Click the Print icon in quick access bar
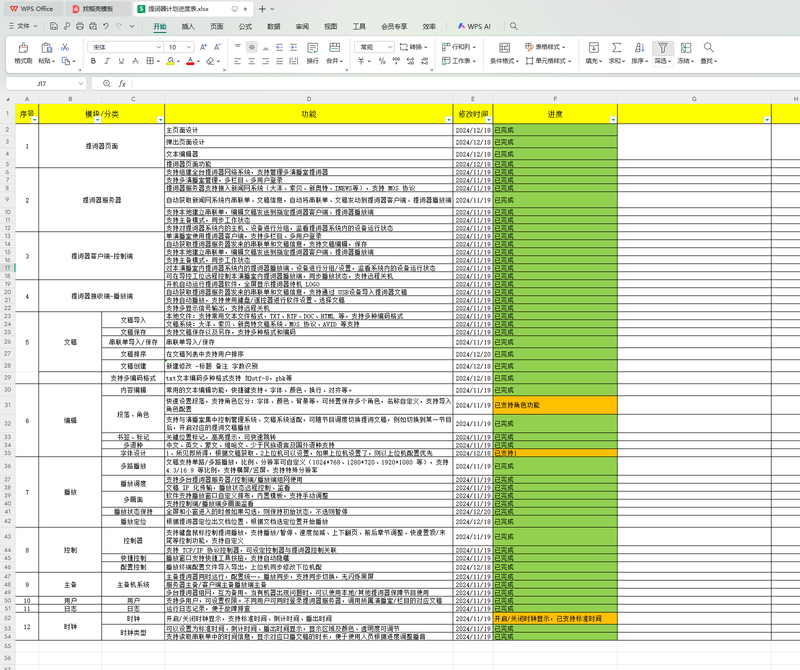This screenshot has height=670, width=800. (80, 26)
